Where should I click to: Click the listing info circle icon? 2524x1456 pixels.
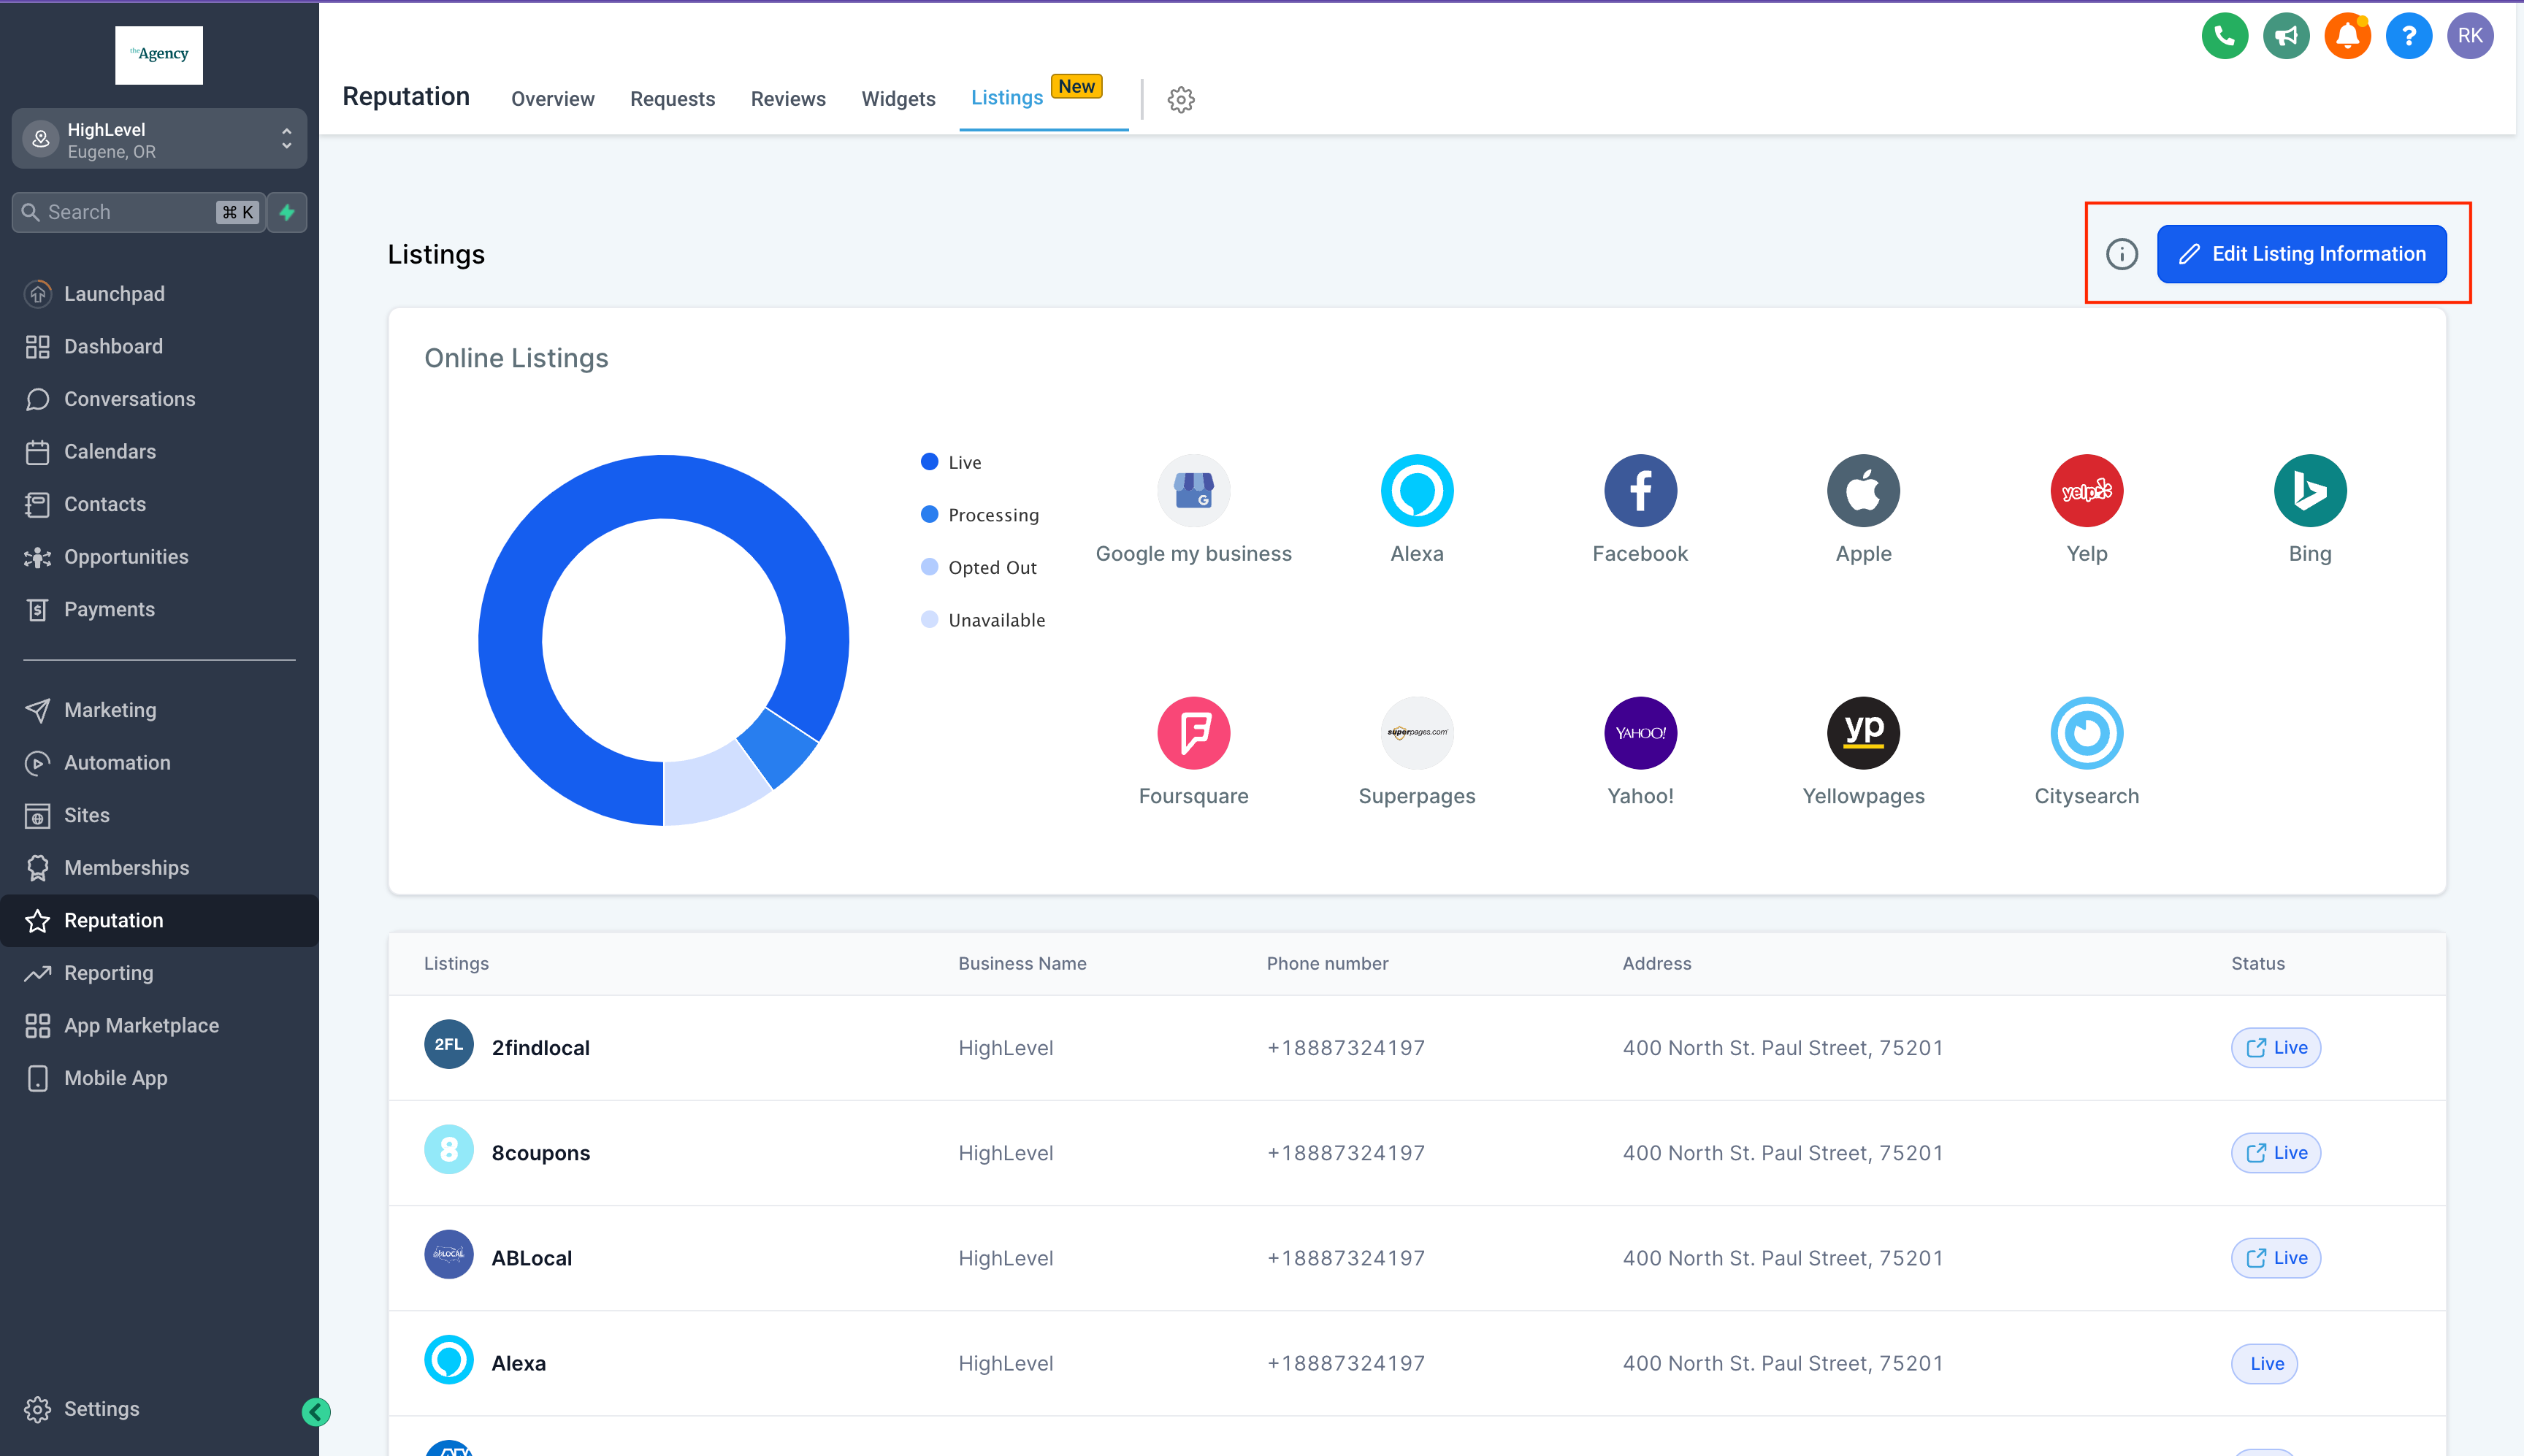tap(2121, 254)
